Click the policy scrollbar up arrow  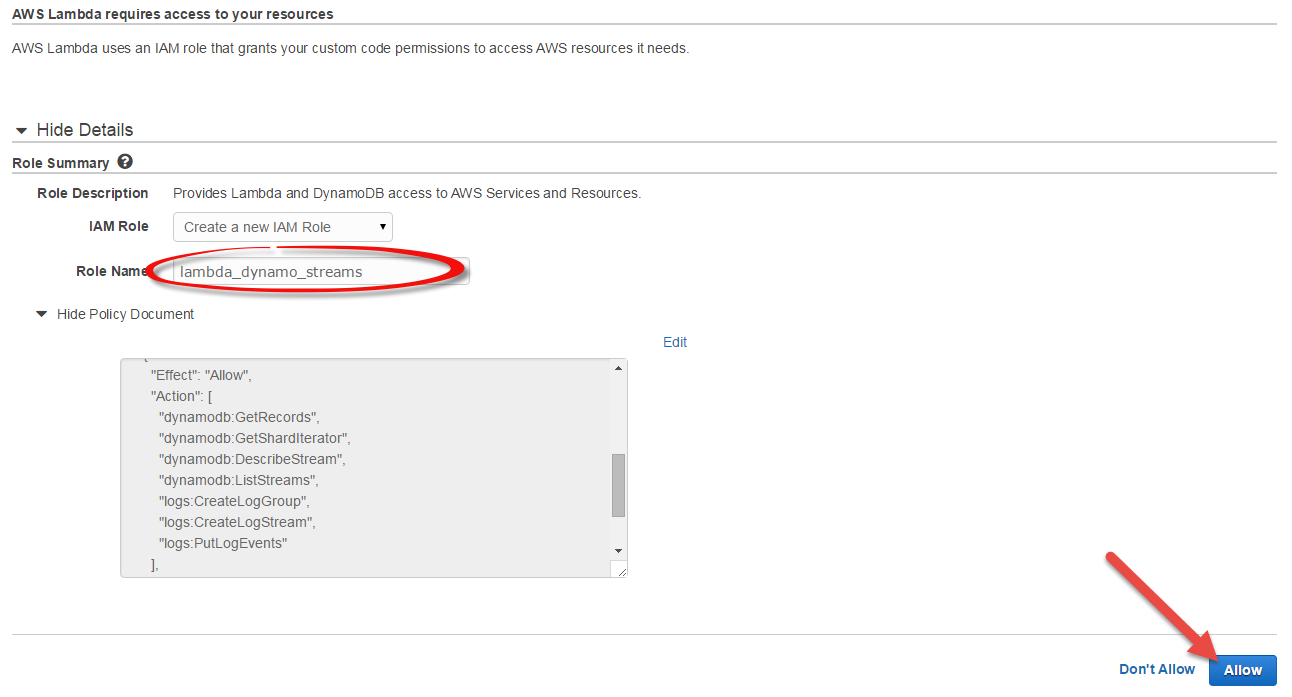point(618,366)
